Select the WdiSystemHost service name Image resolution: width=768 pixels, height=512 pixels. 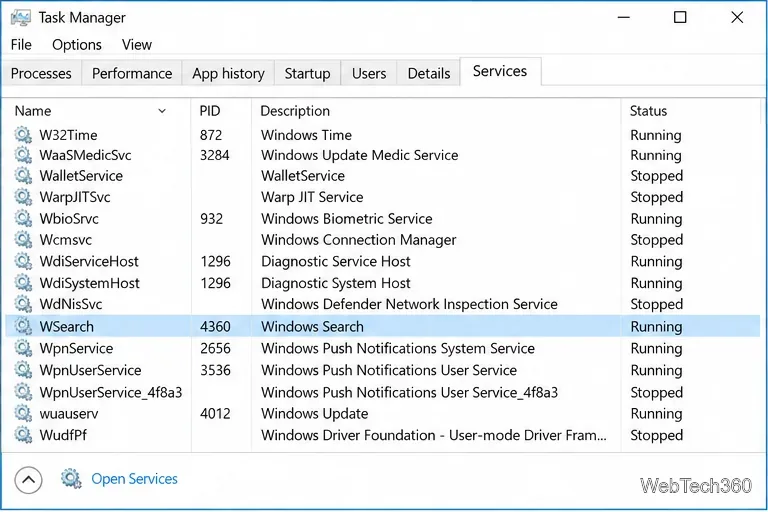point(90,283)
